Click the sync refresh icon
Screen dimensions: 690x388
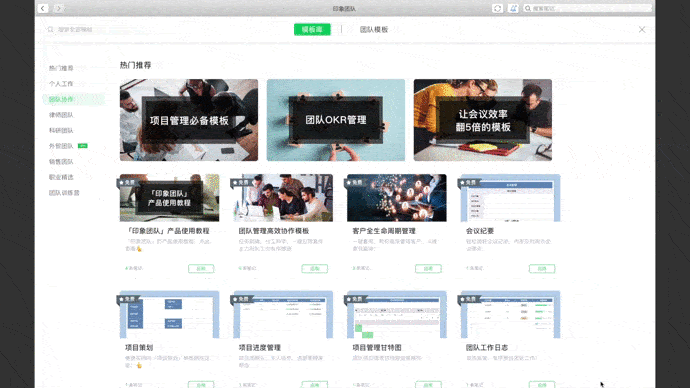click(x=497, y=8)
